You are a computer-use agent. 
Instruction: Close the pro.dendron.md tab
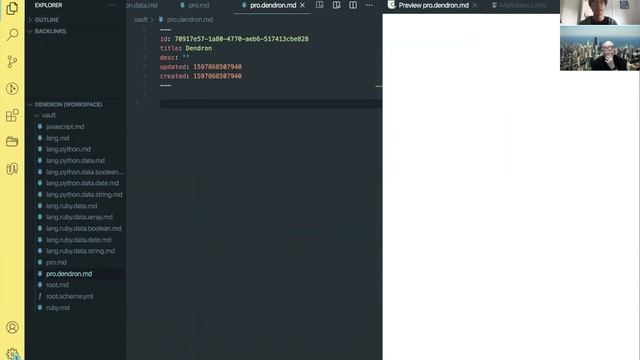coord(302,5)
